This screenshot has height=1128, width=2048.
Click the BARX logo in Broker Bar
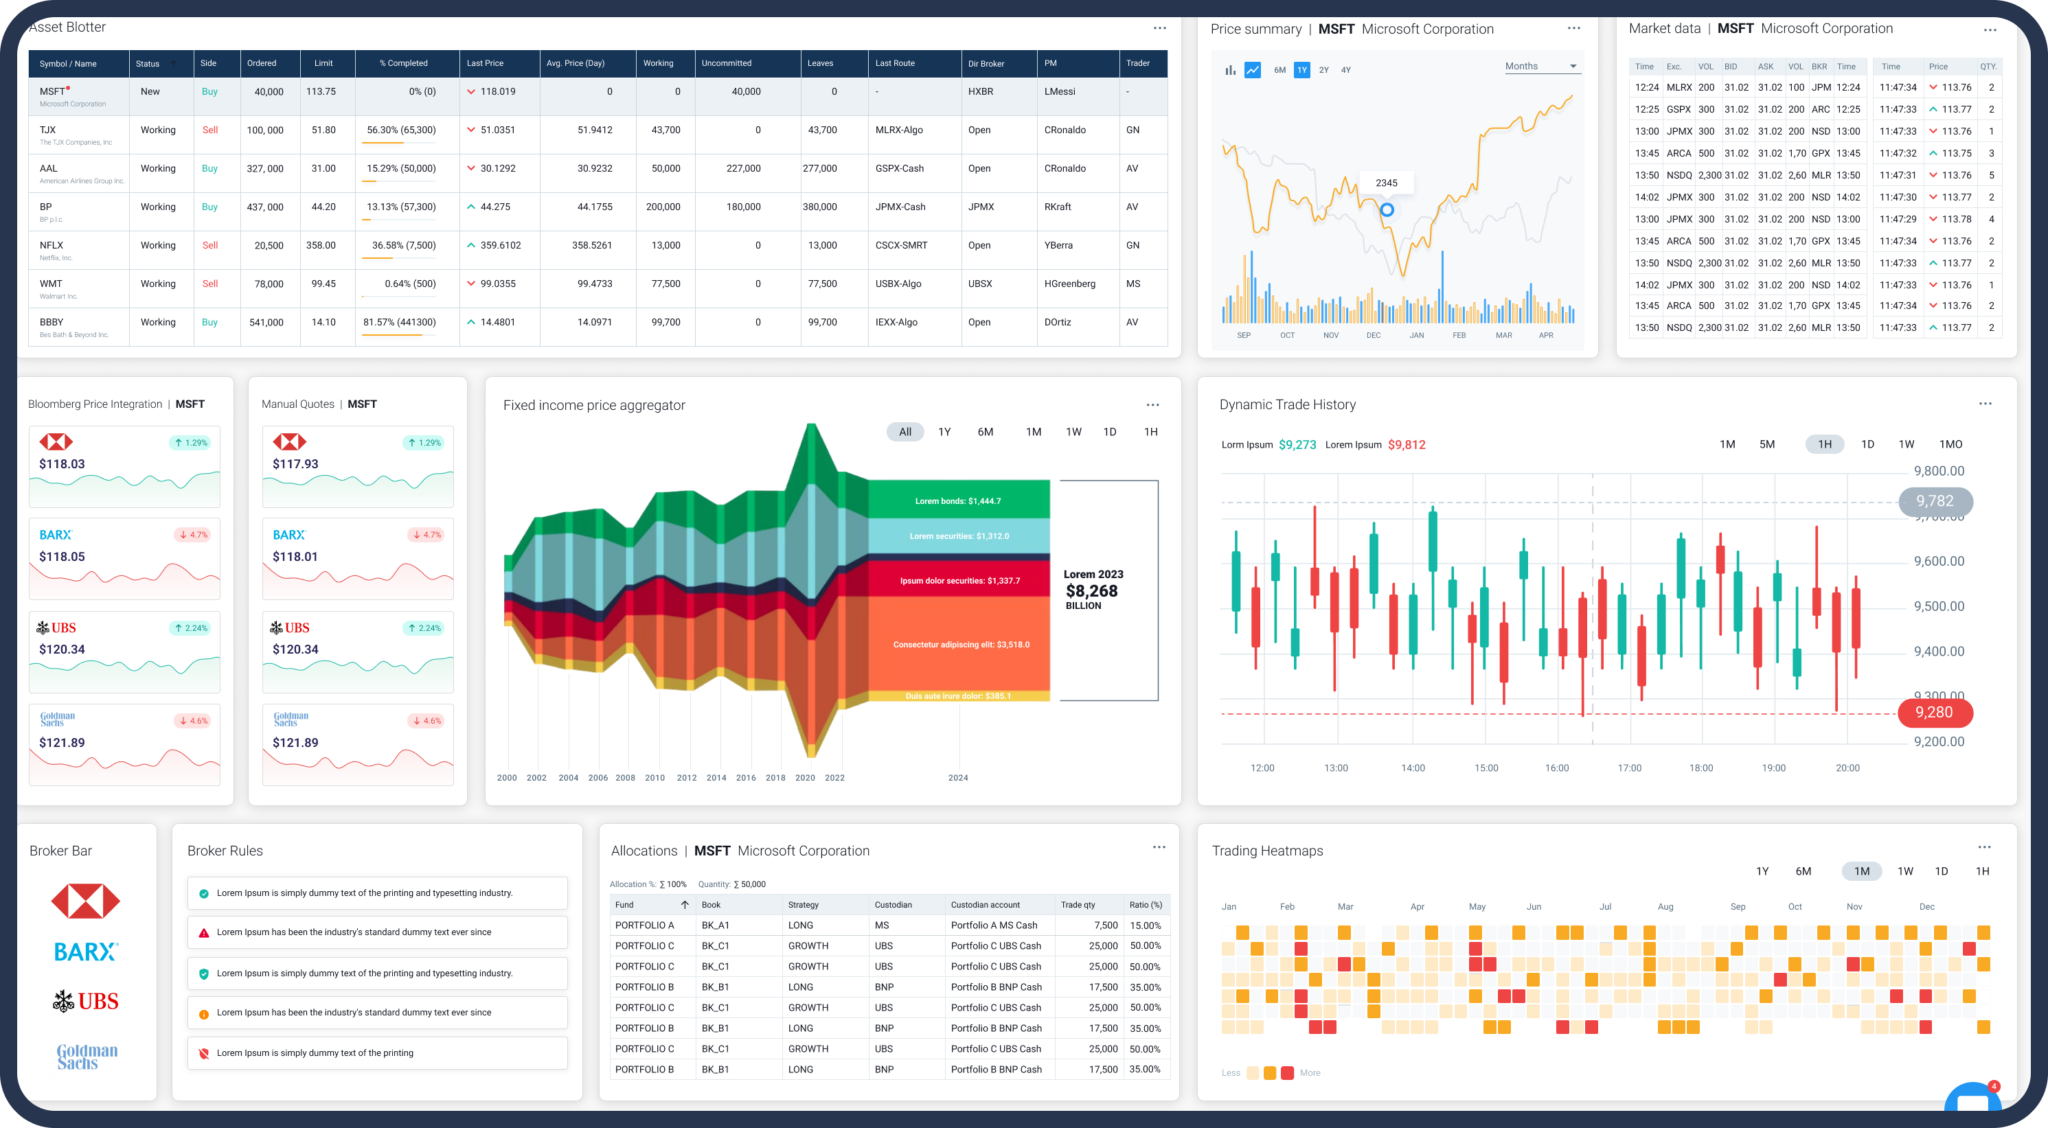86,952
